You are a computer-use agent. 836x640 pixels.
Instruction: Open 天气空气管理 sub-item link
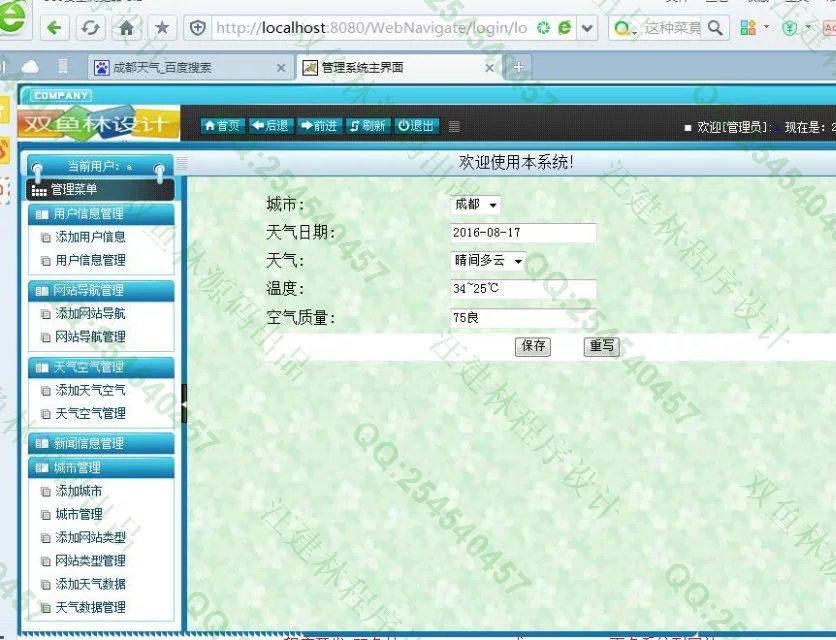[x=90, y=413]
